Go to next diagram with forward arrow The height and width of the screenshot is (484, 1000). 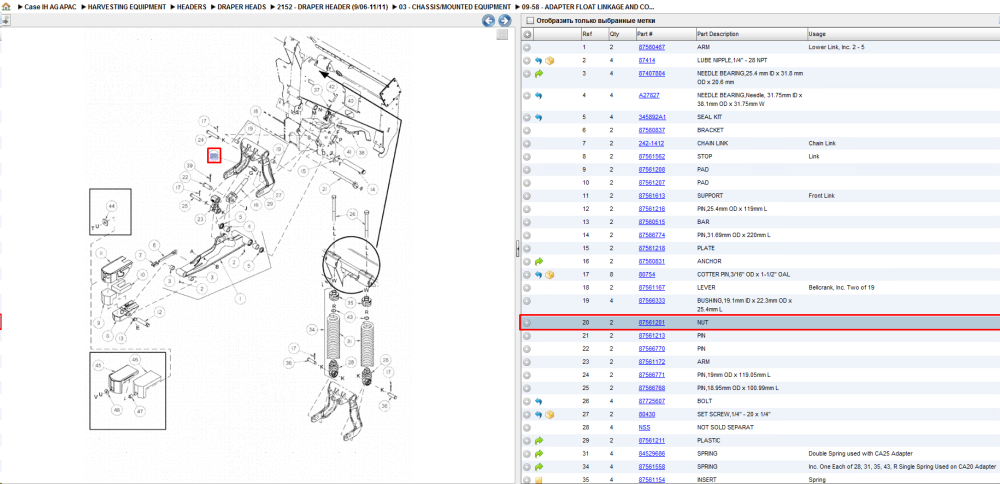(504, 21)
